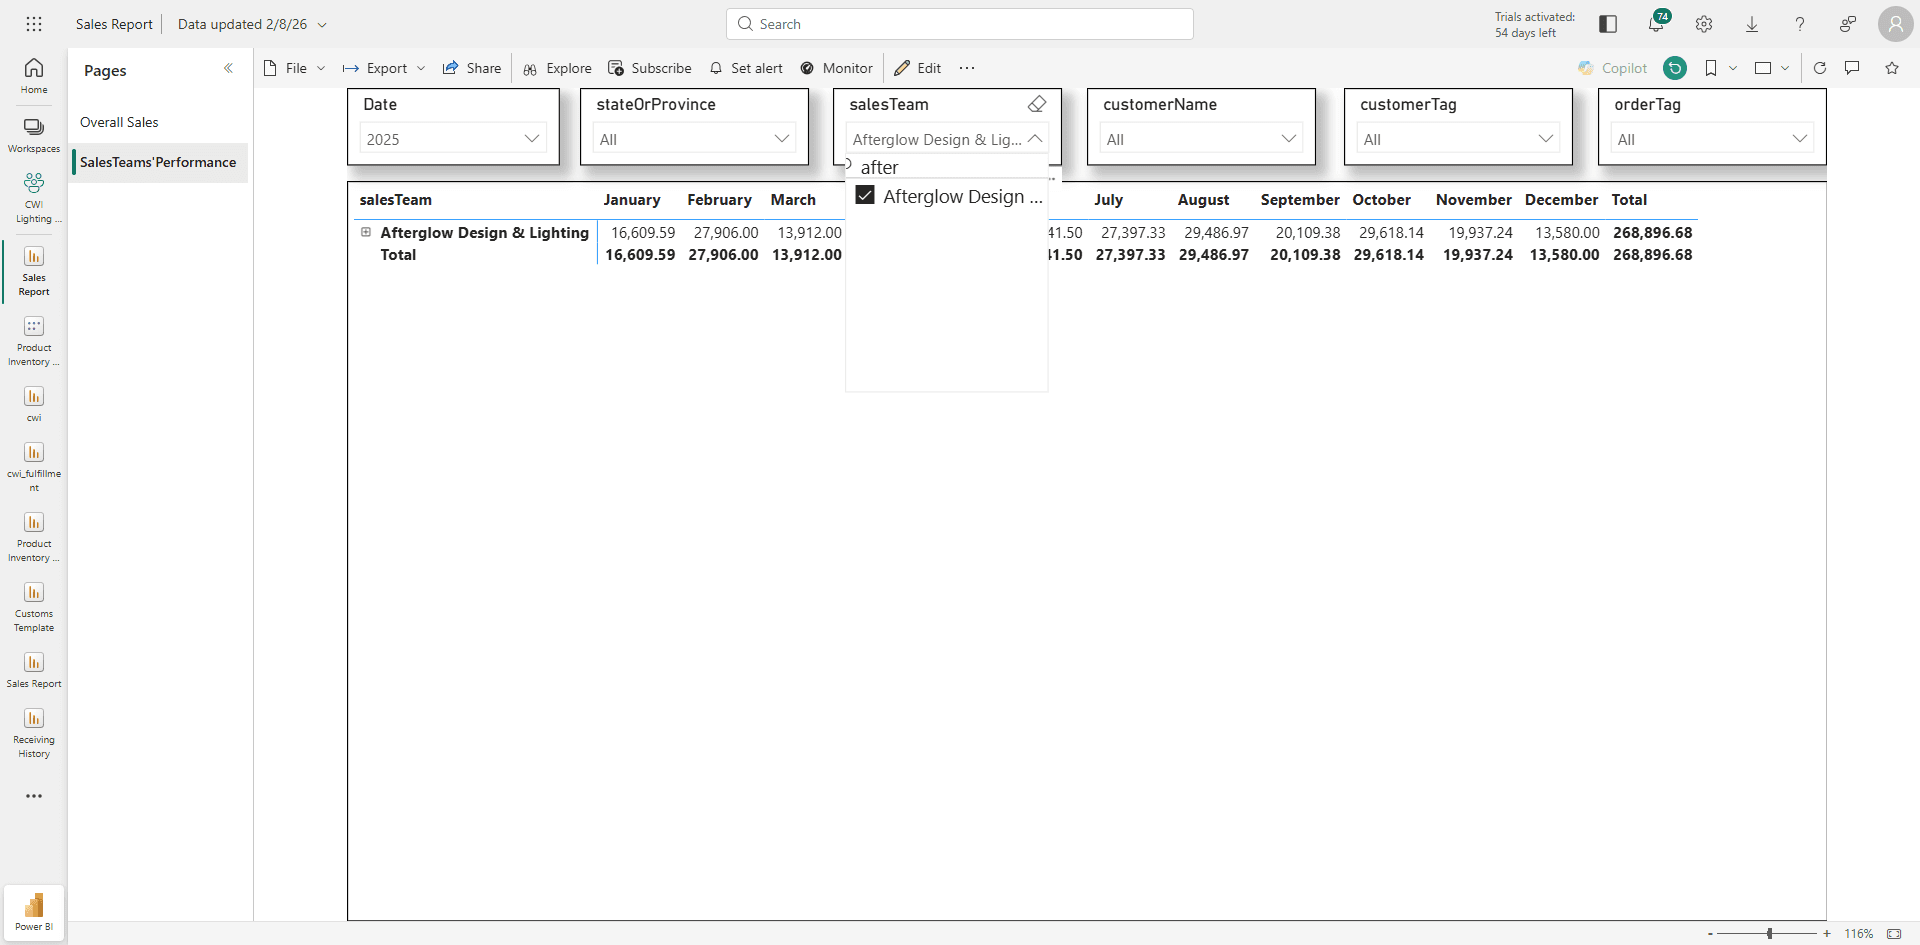Click the notifications bell icon
The image size is (1920, 945).
pos(1657,24)
